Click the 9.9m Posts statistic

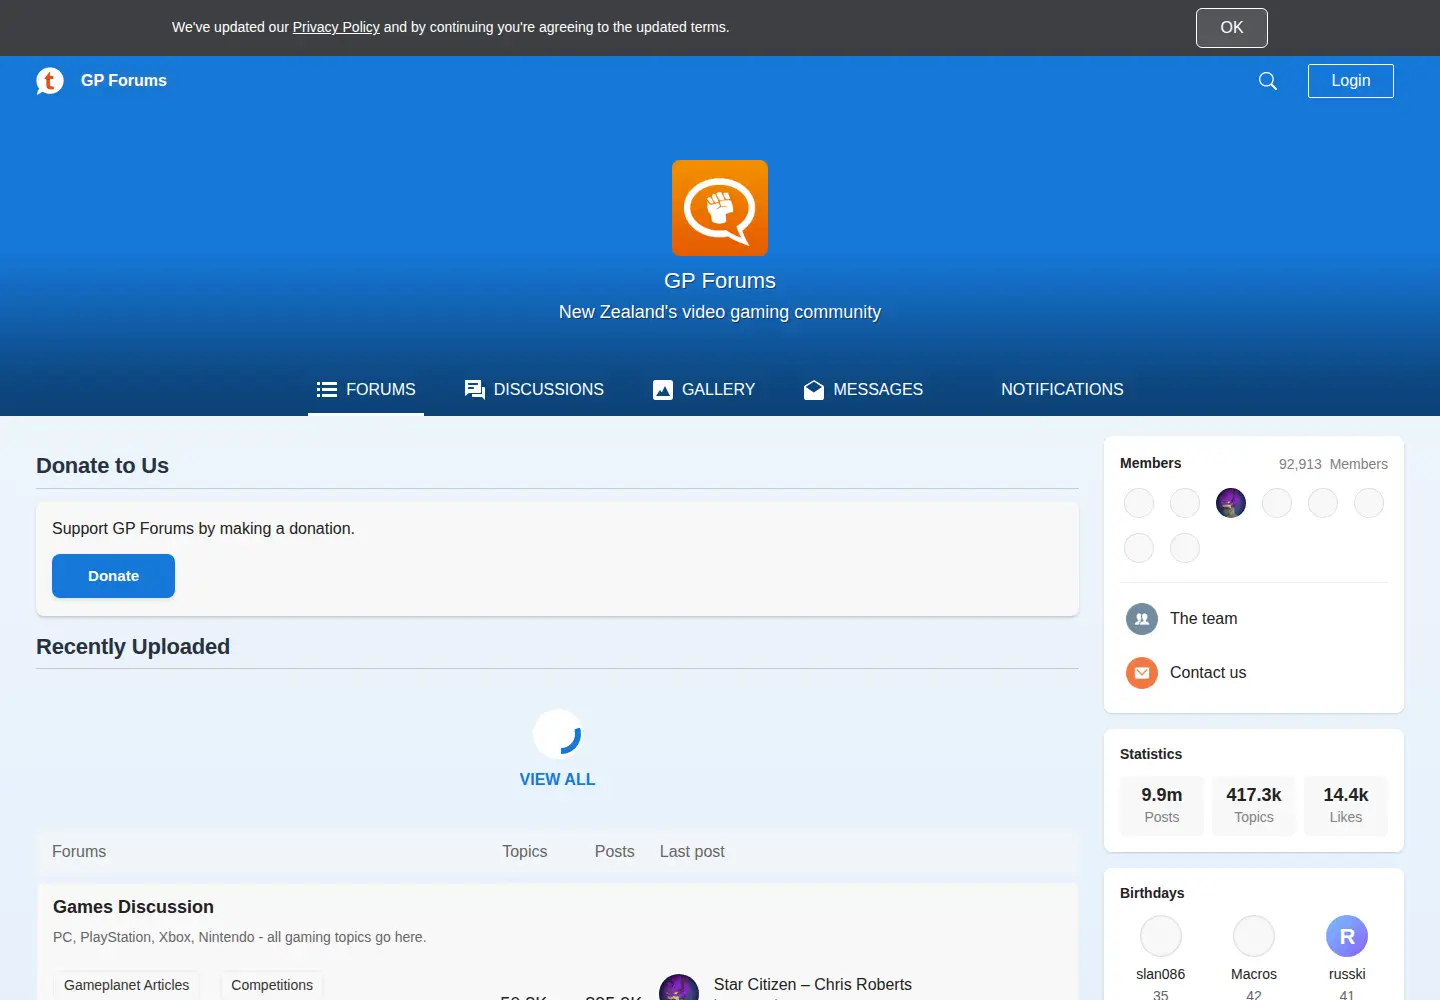click(x=1162, y=805)
